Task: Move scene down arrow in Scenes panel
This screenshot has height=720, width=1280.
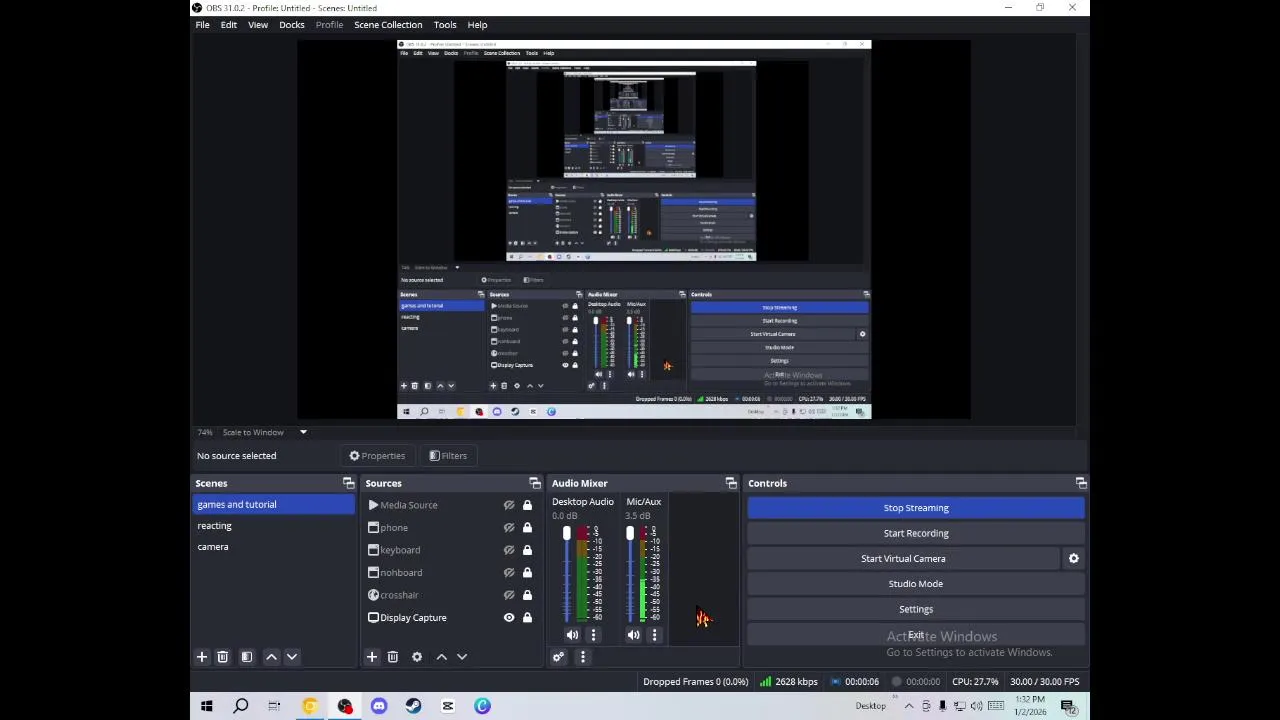Action: (292, 657)
